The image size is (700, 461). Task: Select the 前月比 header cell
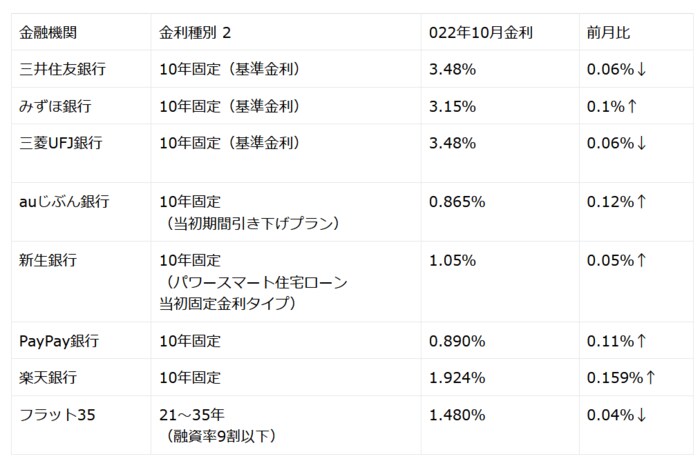[607, 32]
